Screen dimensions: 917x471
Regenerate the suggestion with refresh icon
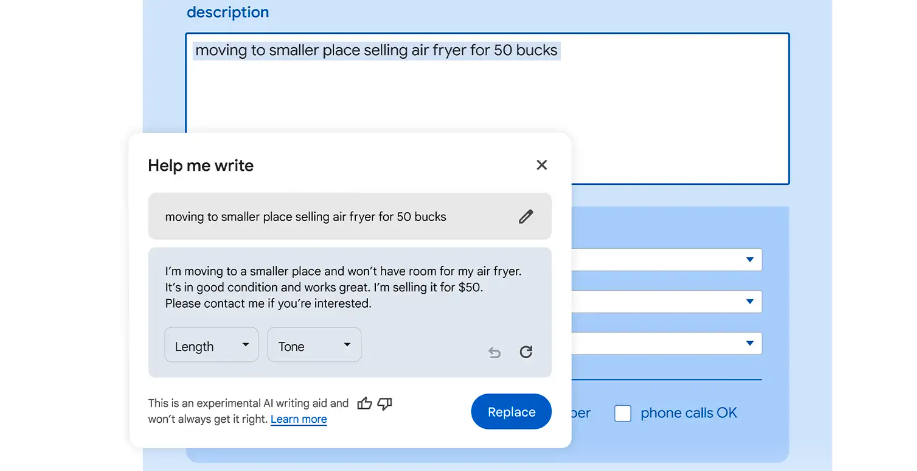pyautogui.click(x=526, y=352)
